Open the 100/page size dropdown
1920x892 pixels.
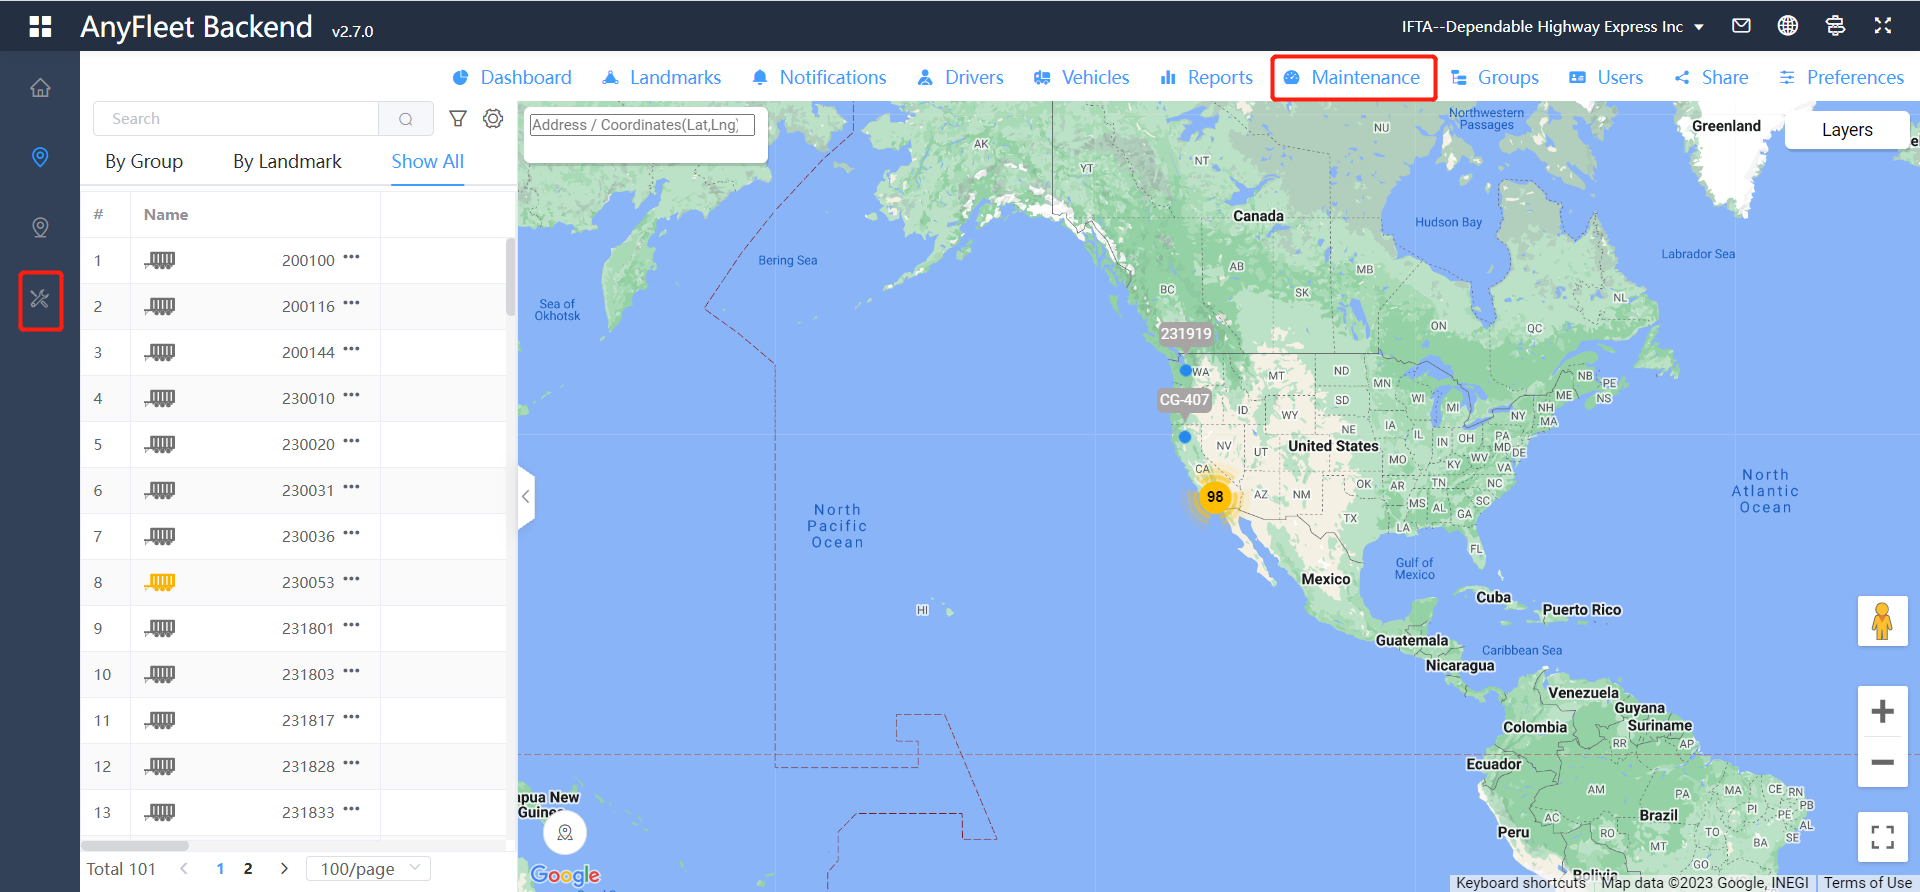pos(369,869)
